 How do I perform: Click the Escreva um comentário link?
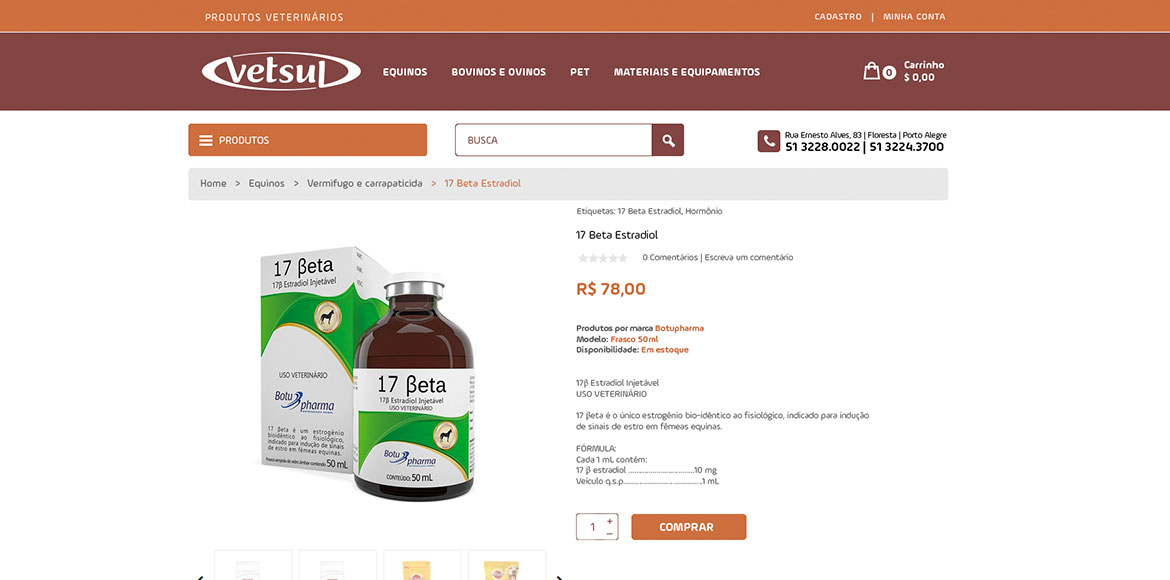point(749,258)
